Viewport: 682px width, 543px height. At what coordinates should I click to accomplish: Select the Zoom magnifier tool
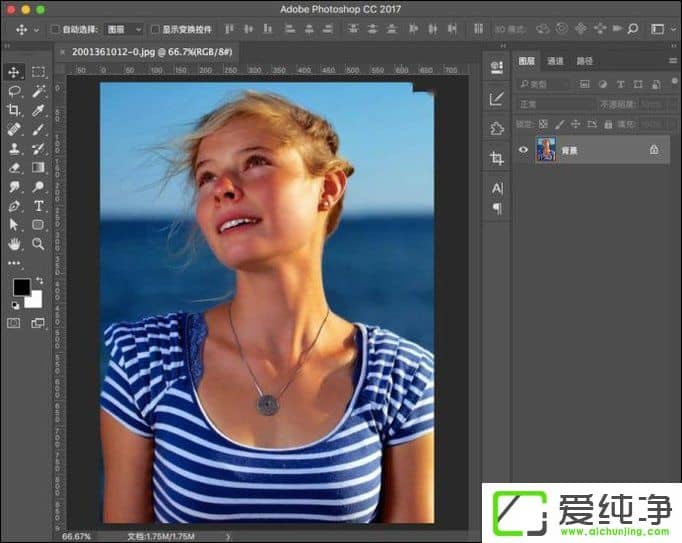click(x=38, y=244)
